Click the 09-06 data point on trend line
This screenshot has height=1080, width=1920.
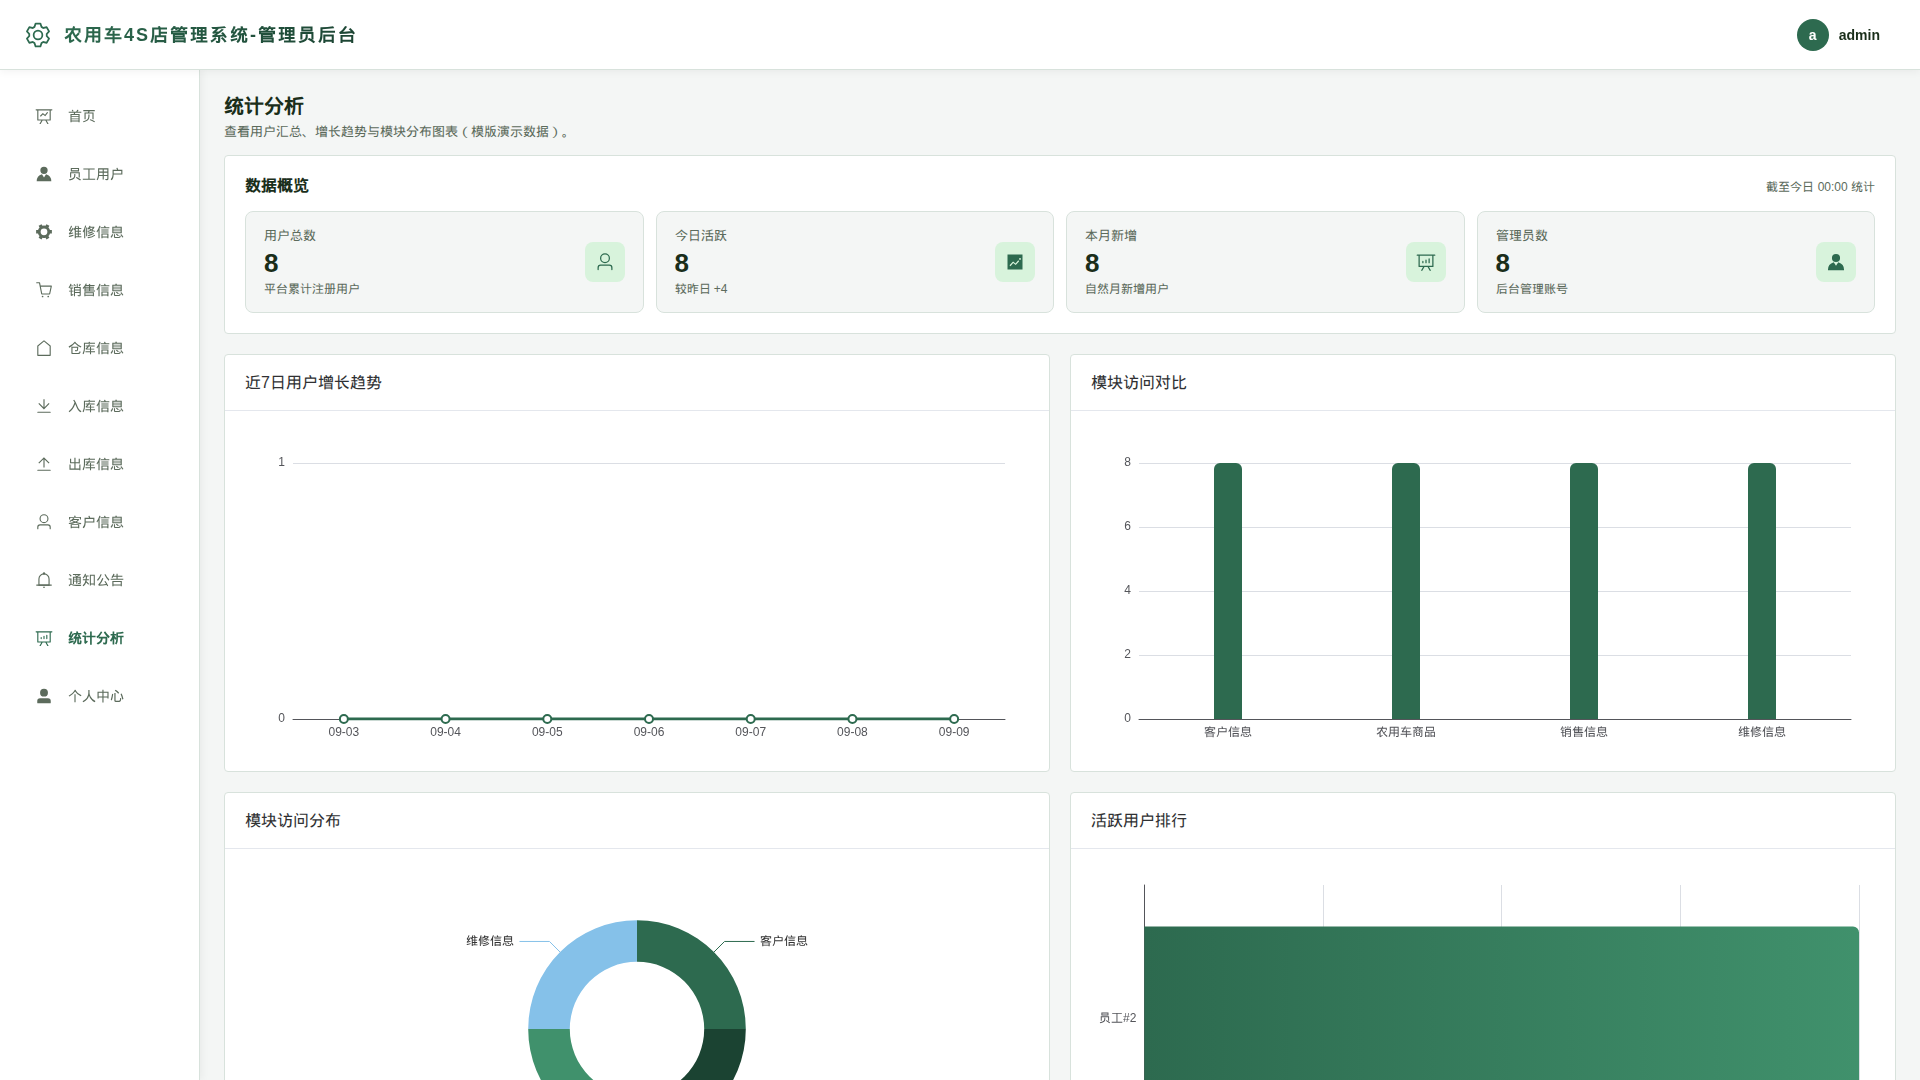point(649,719)
